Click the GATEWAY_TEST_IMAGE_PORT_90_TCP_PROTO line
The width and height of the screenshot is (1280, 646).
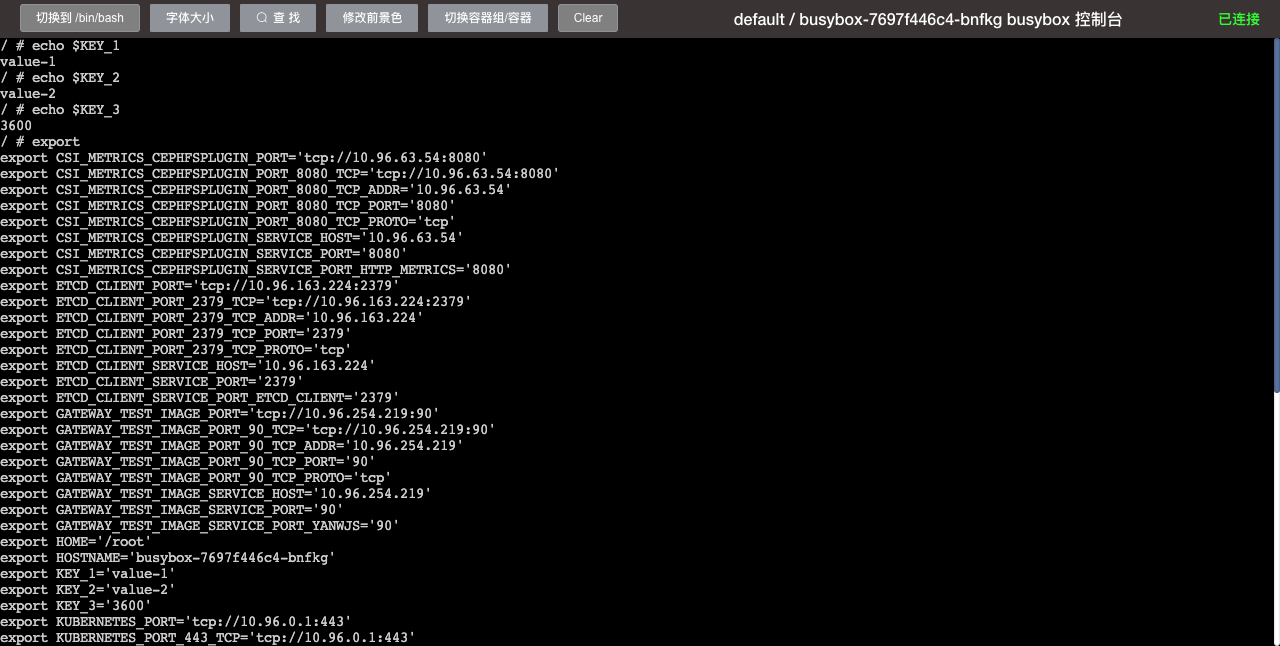pyautogui.click(x=196, y=478)
